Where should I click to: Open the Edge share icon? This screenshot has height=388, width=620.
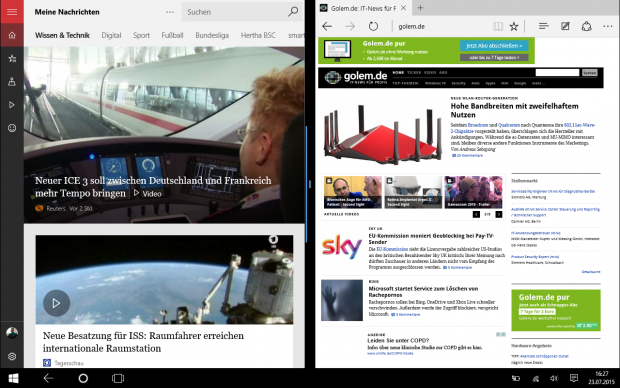586,26
